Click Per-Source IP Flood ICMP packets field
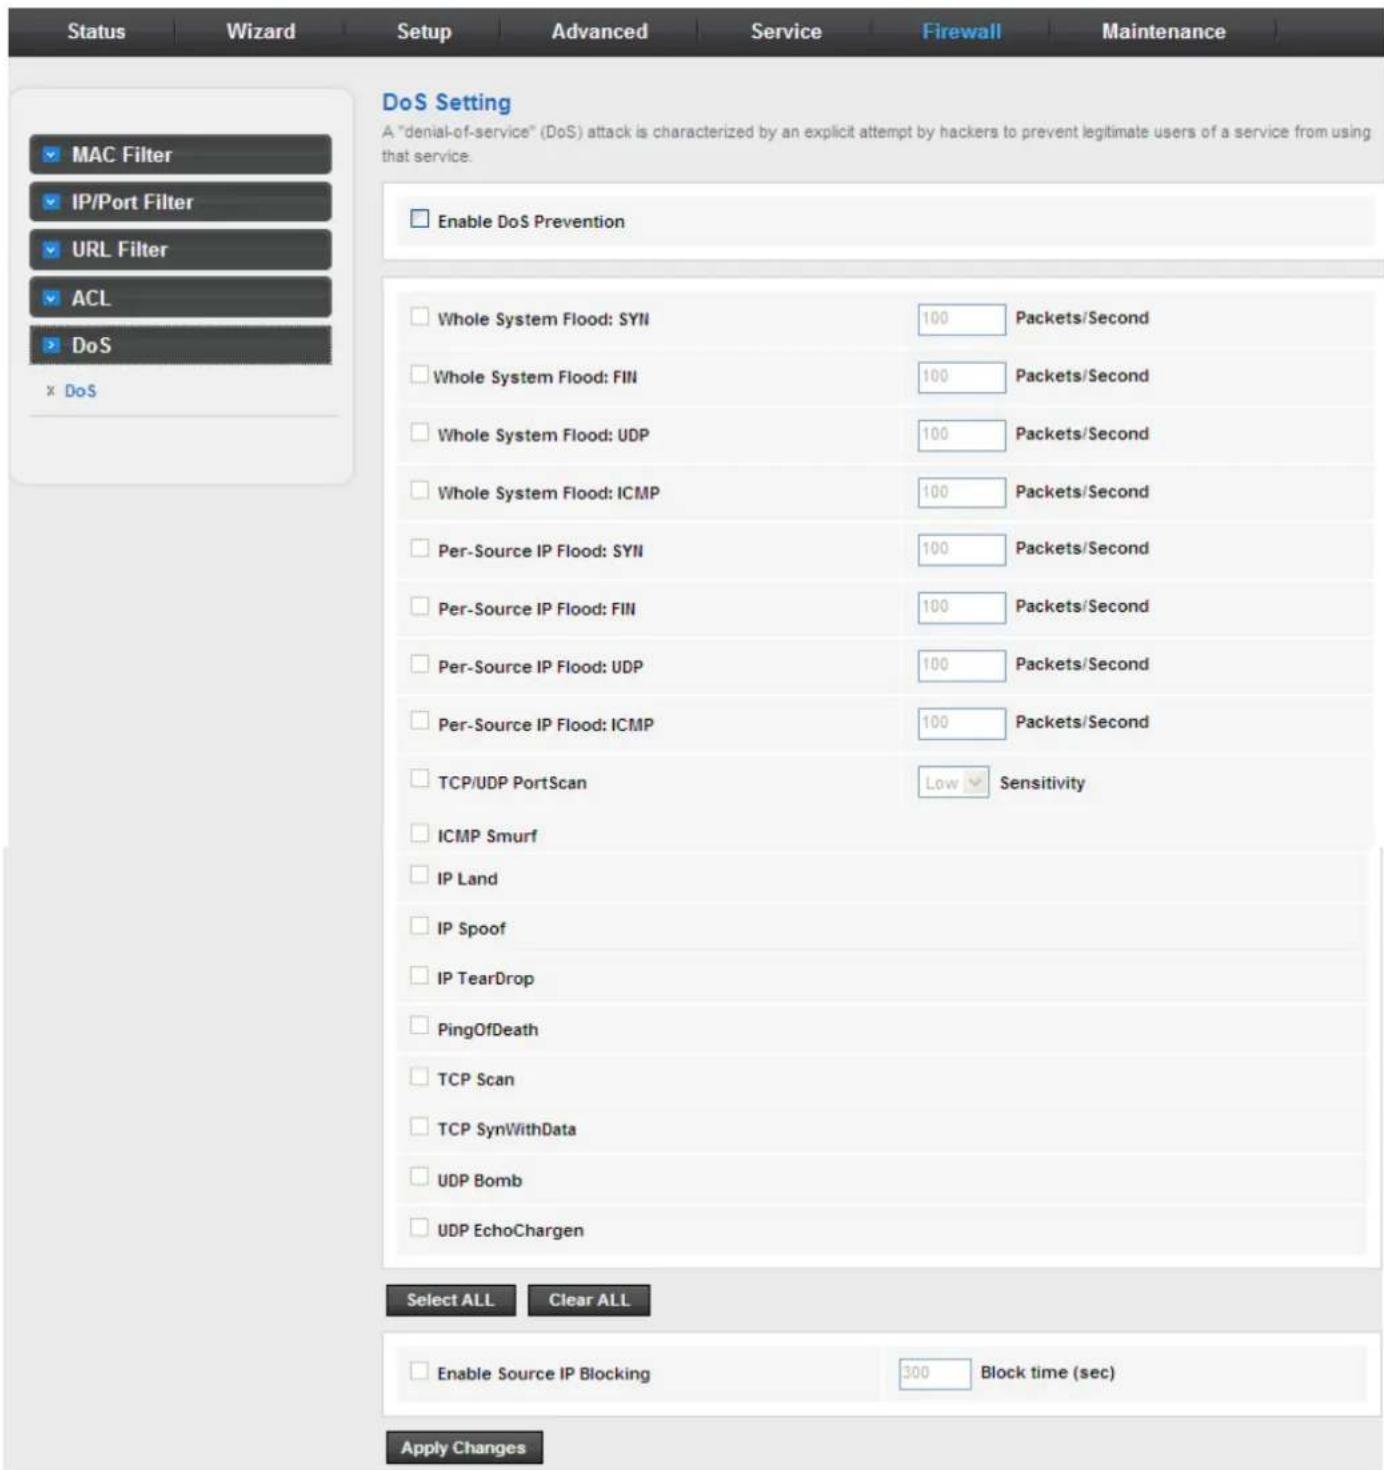1384x1470 pixels. (x=961, y=723)
